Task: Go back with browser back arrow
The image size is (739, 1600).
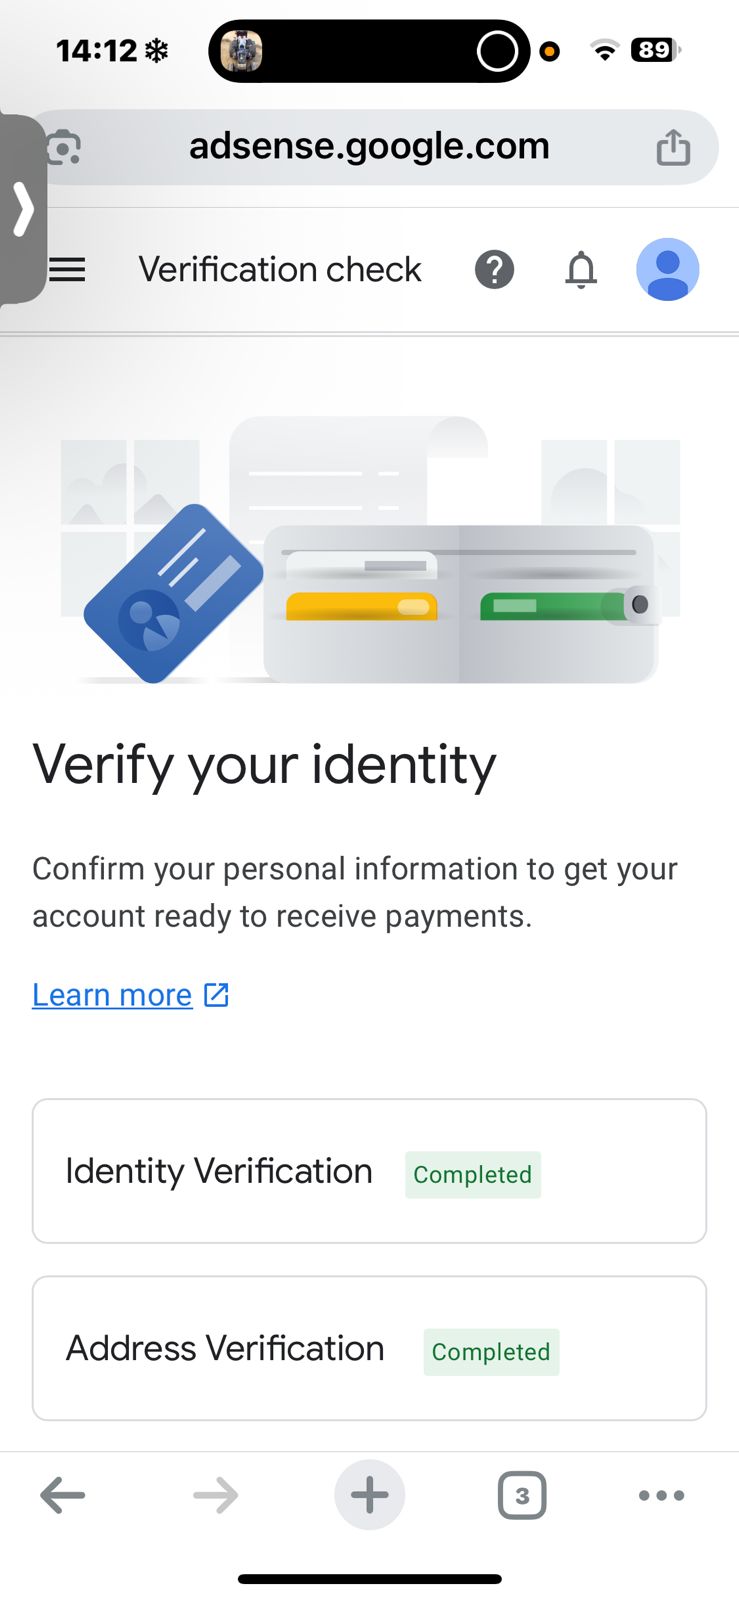Action: click(62, 1496)
